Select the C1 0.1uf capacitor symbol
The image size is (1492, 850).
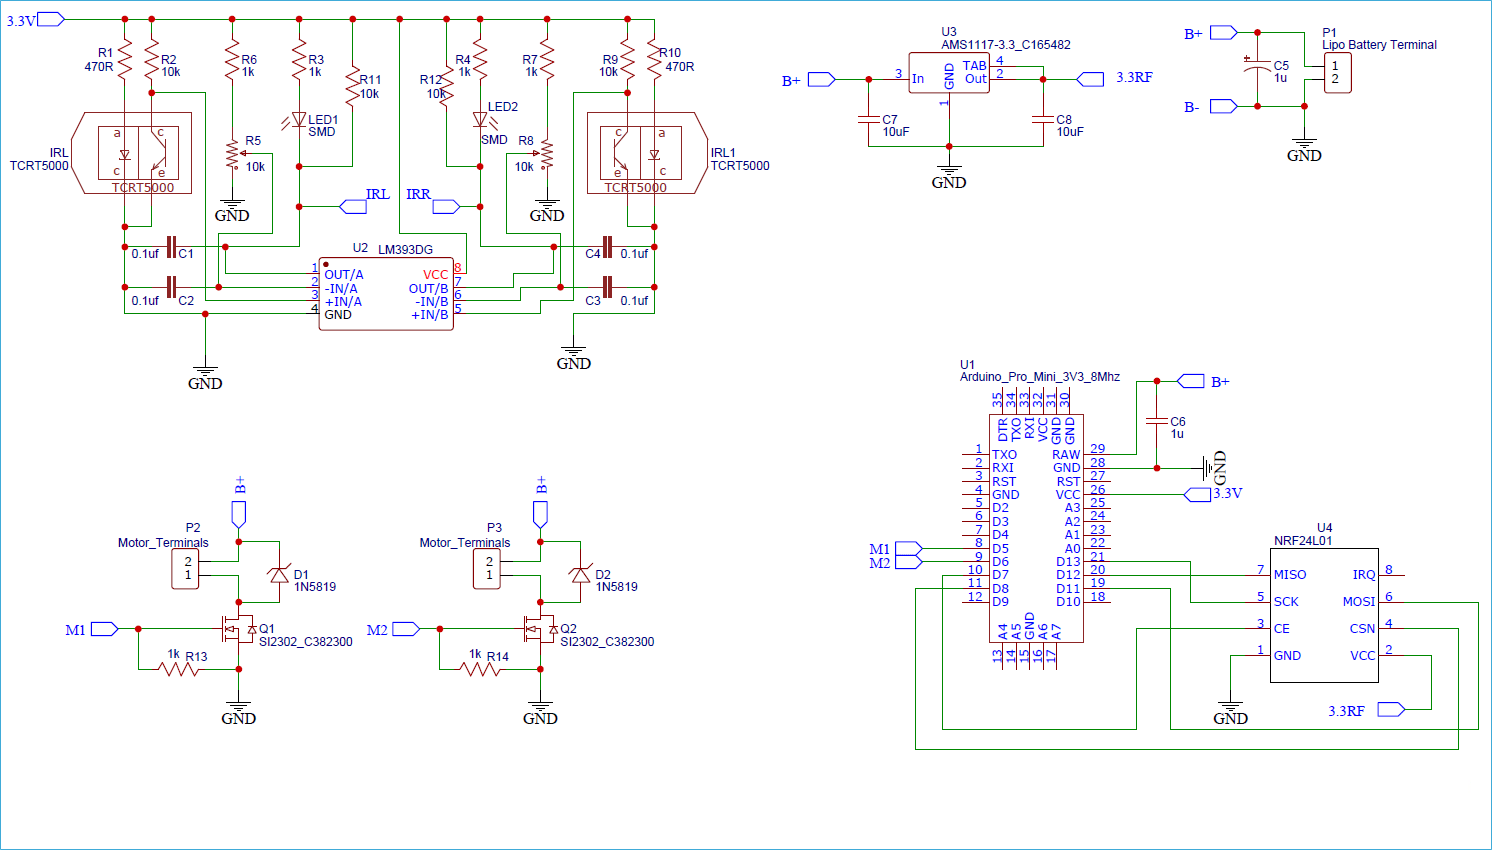[x=171, y=246]
